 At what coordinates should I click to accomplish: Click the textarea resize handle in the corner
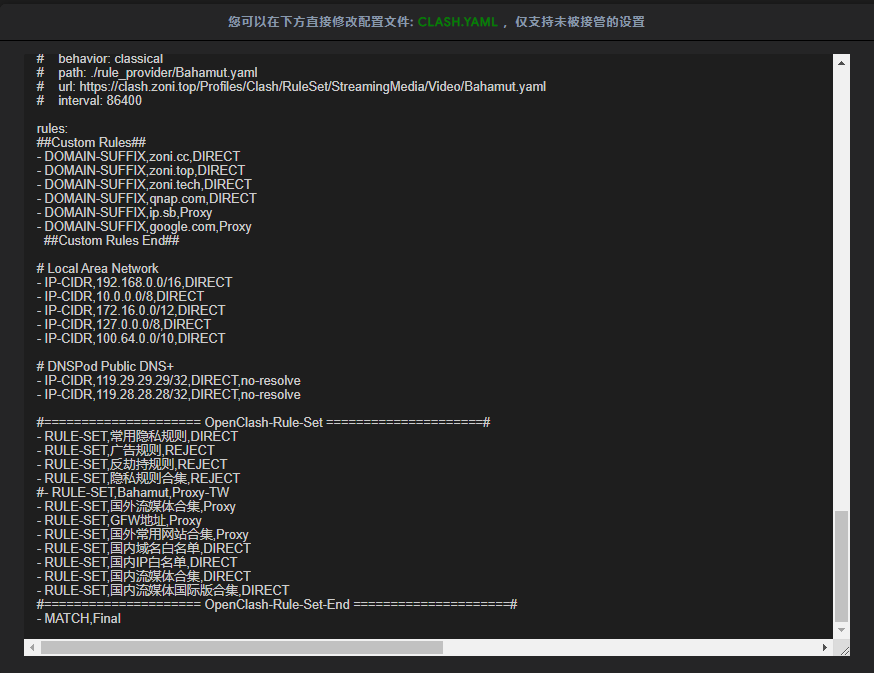tap(844, 650)
